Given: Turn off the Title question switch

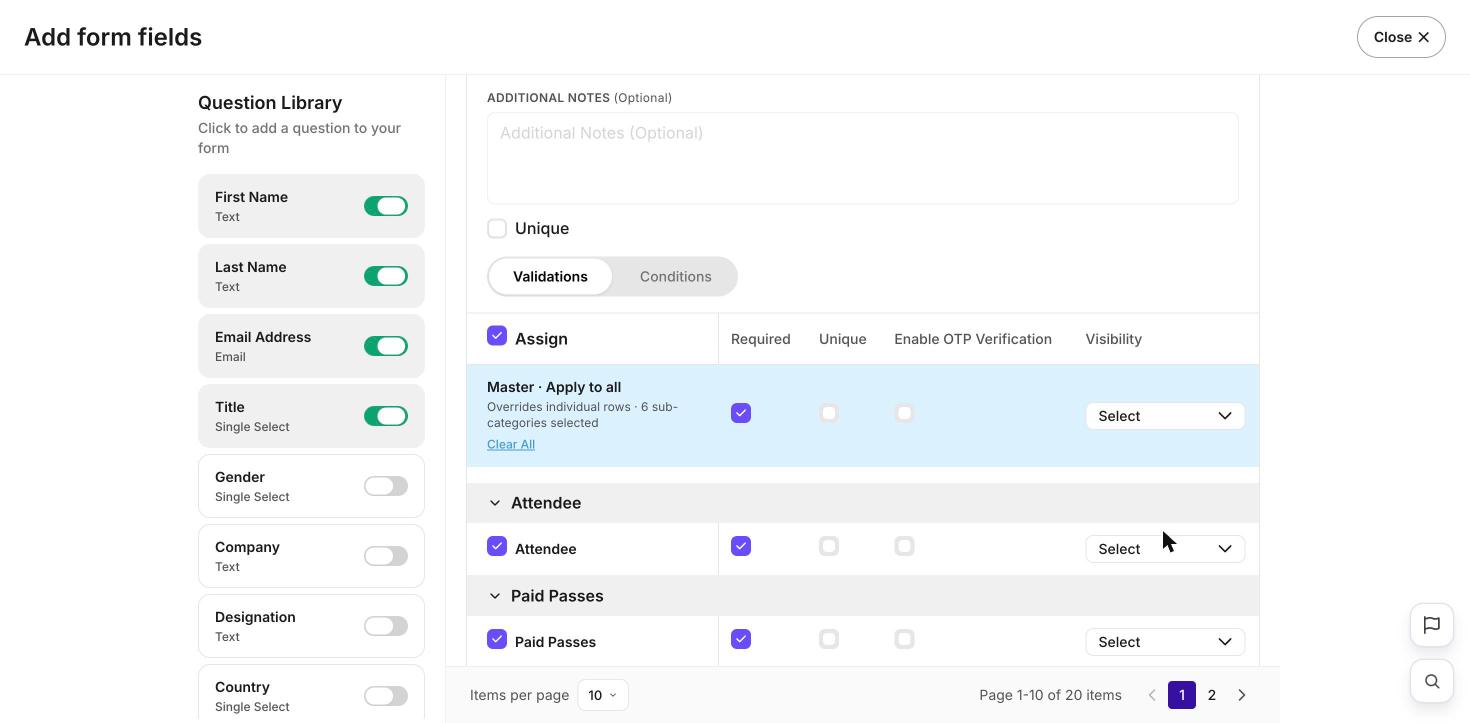Looking at the screenshot, I should pyautogui.click(x=386, y=416).
